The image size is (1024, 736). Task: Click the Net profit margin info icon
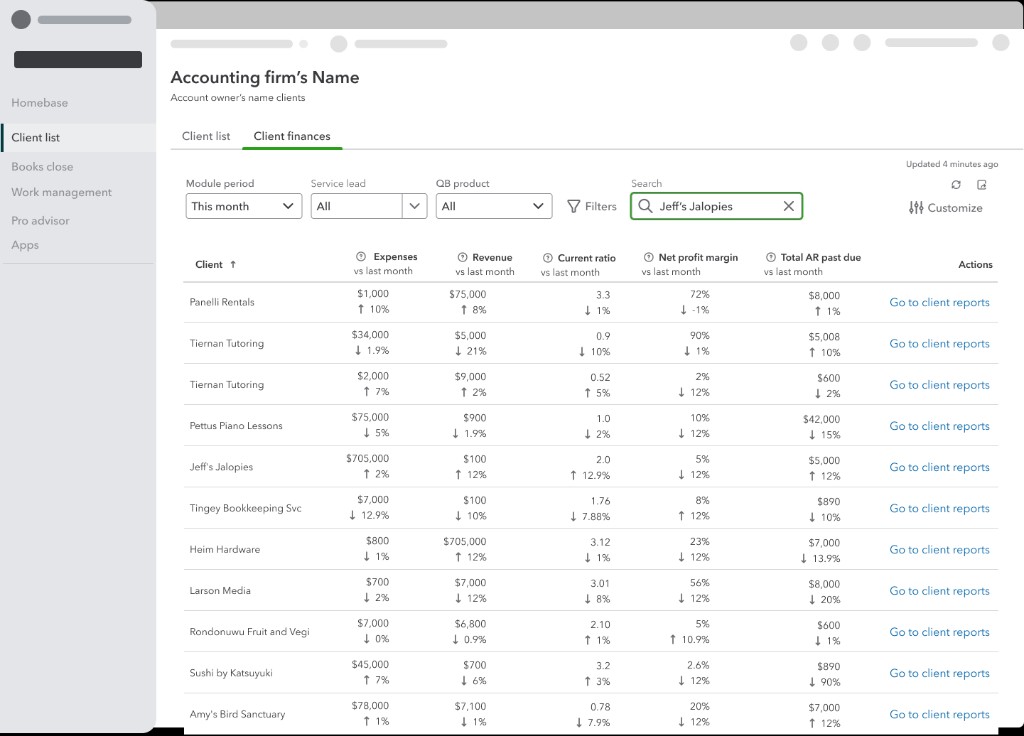tap(648, 257)
